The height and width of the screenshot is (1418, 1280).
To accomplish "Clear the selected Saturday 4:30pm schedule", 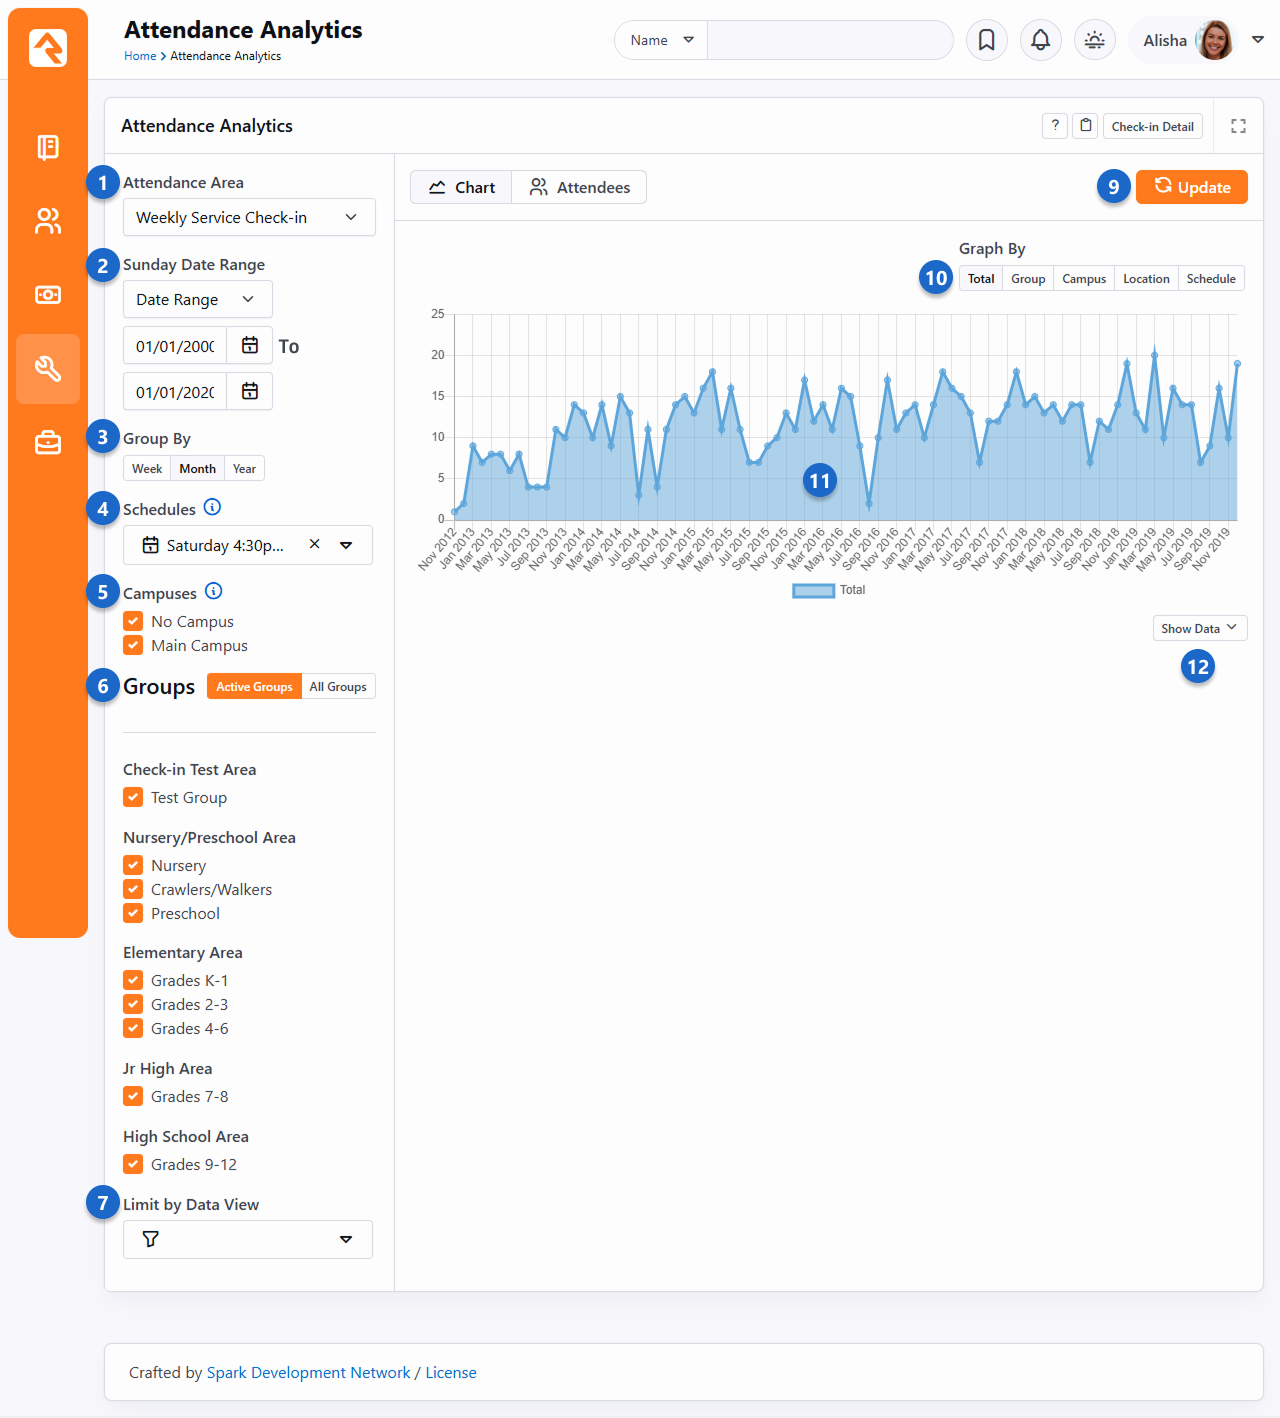I will coord(314,545).
